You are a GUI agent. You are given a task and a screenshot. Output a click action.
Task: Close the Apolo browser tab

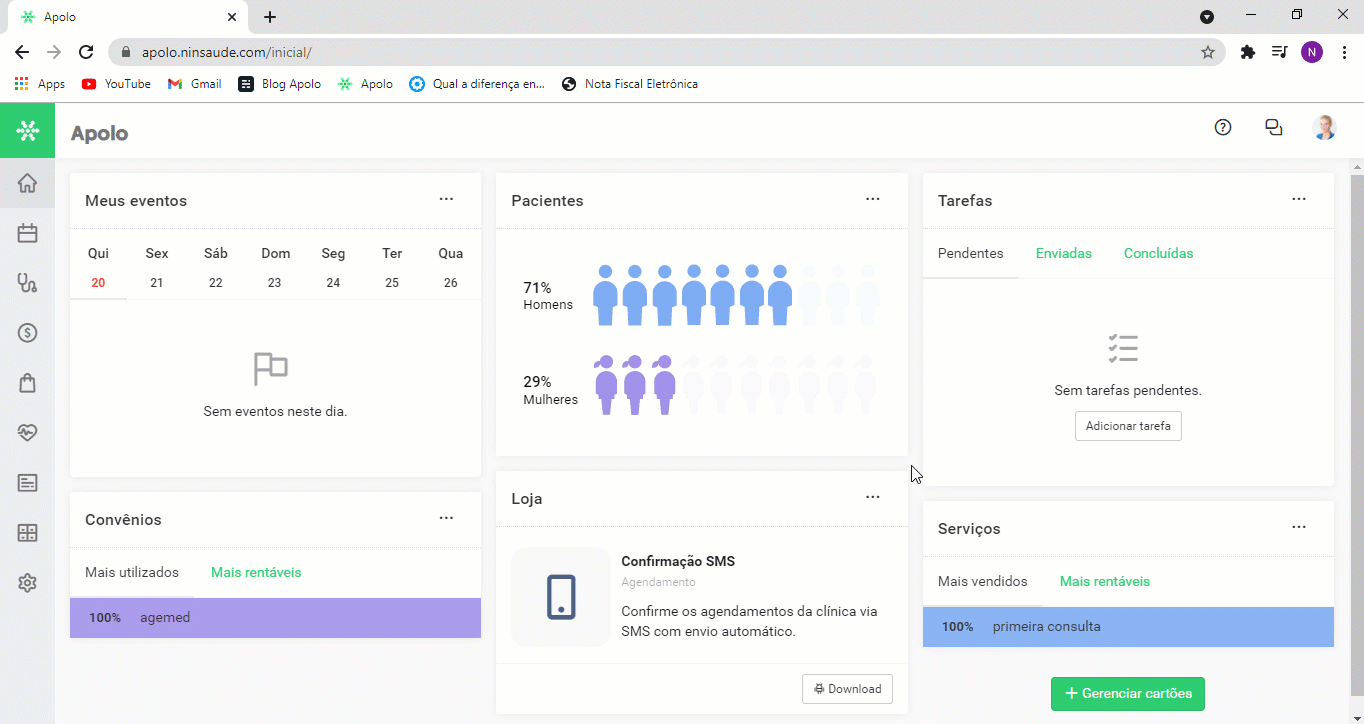pyautogui.click(x=232, y=17)
